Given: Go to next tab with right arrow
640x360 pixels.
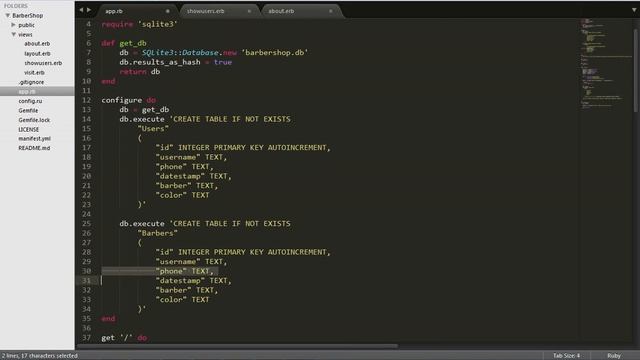Looking at the screenshot, I should (89, 10).
